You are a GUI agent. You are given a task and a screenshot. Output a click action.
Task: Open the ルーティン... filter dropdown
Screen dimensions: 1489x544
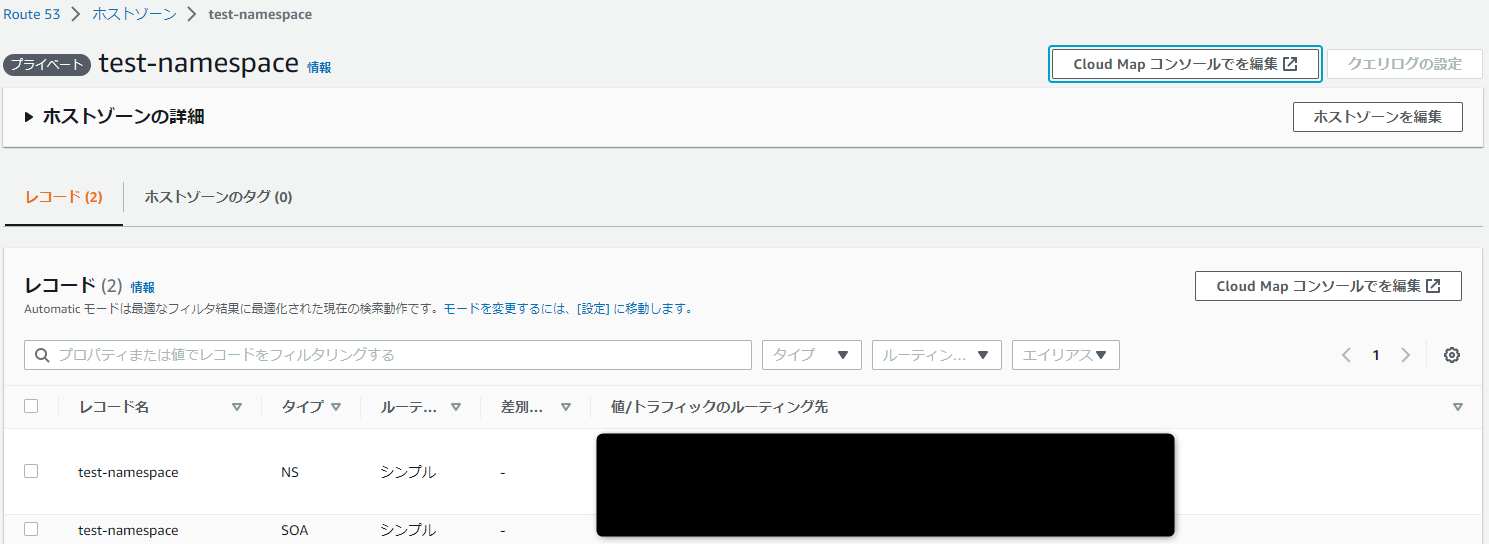(x=936, y=355)
